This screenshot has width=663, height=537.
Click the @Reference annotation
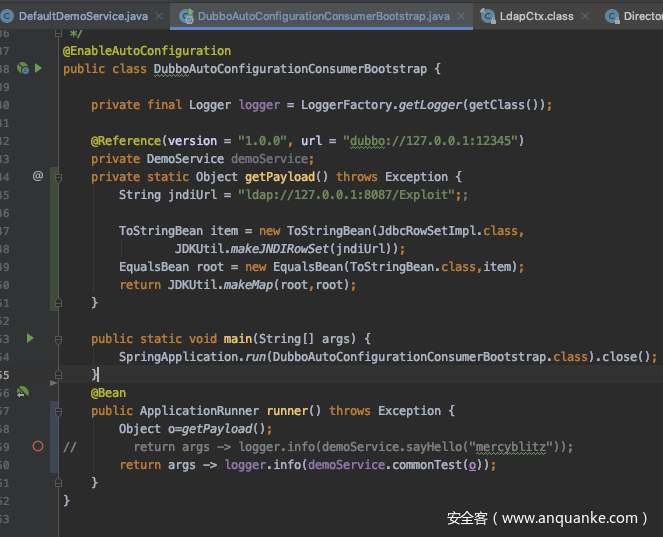(x=126, y=141)
